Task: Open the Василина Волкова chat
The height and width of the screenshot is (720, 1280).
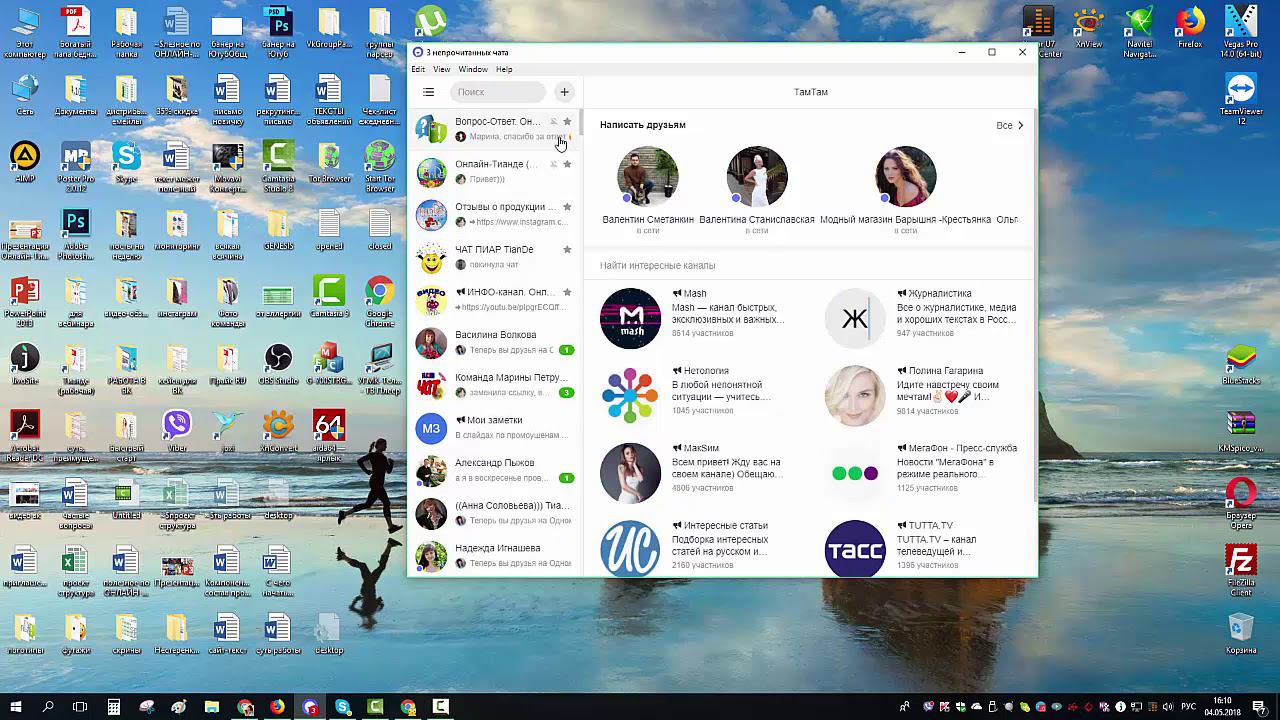Action: coord(495,343)
